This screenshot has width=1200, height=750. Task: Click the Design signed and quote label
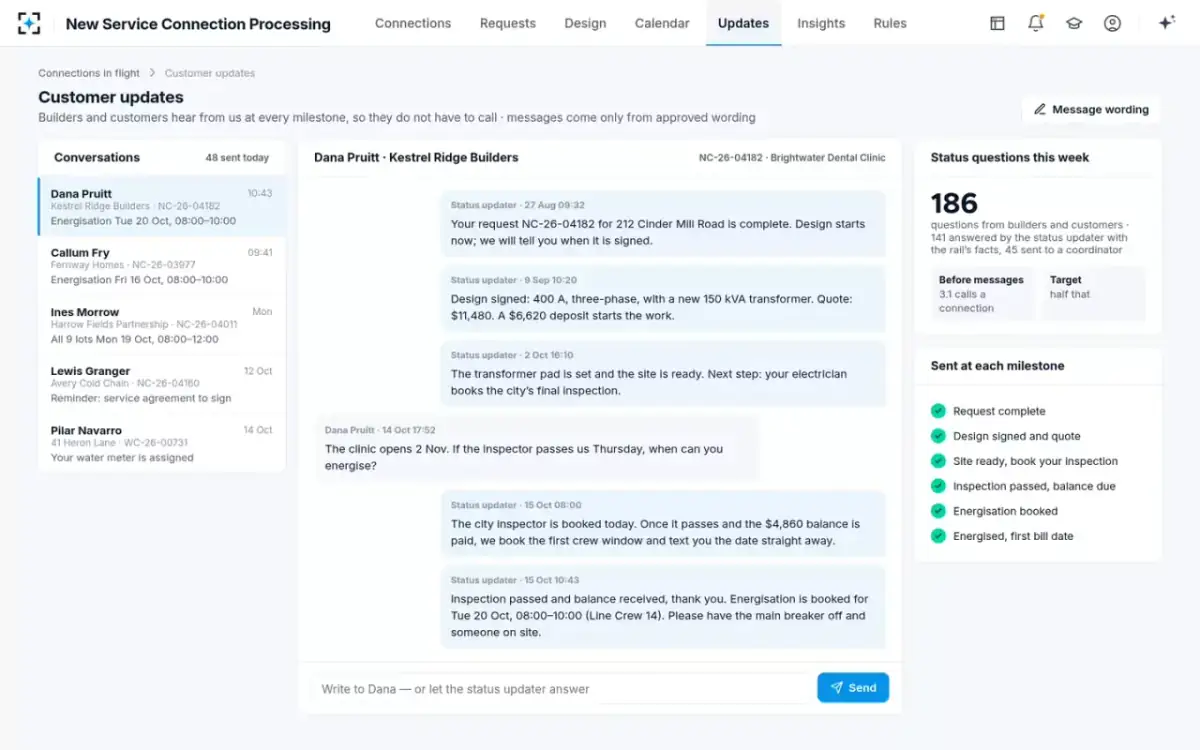click(x=1016, y=436)
